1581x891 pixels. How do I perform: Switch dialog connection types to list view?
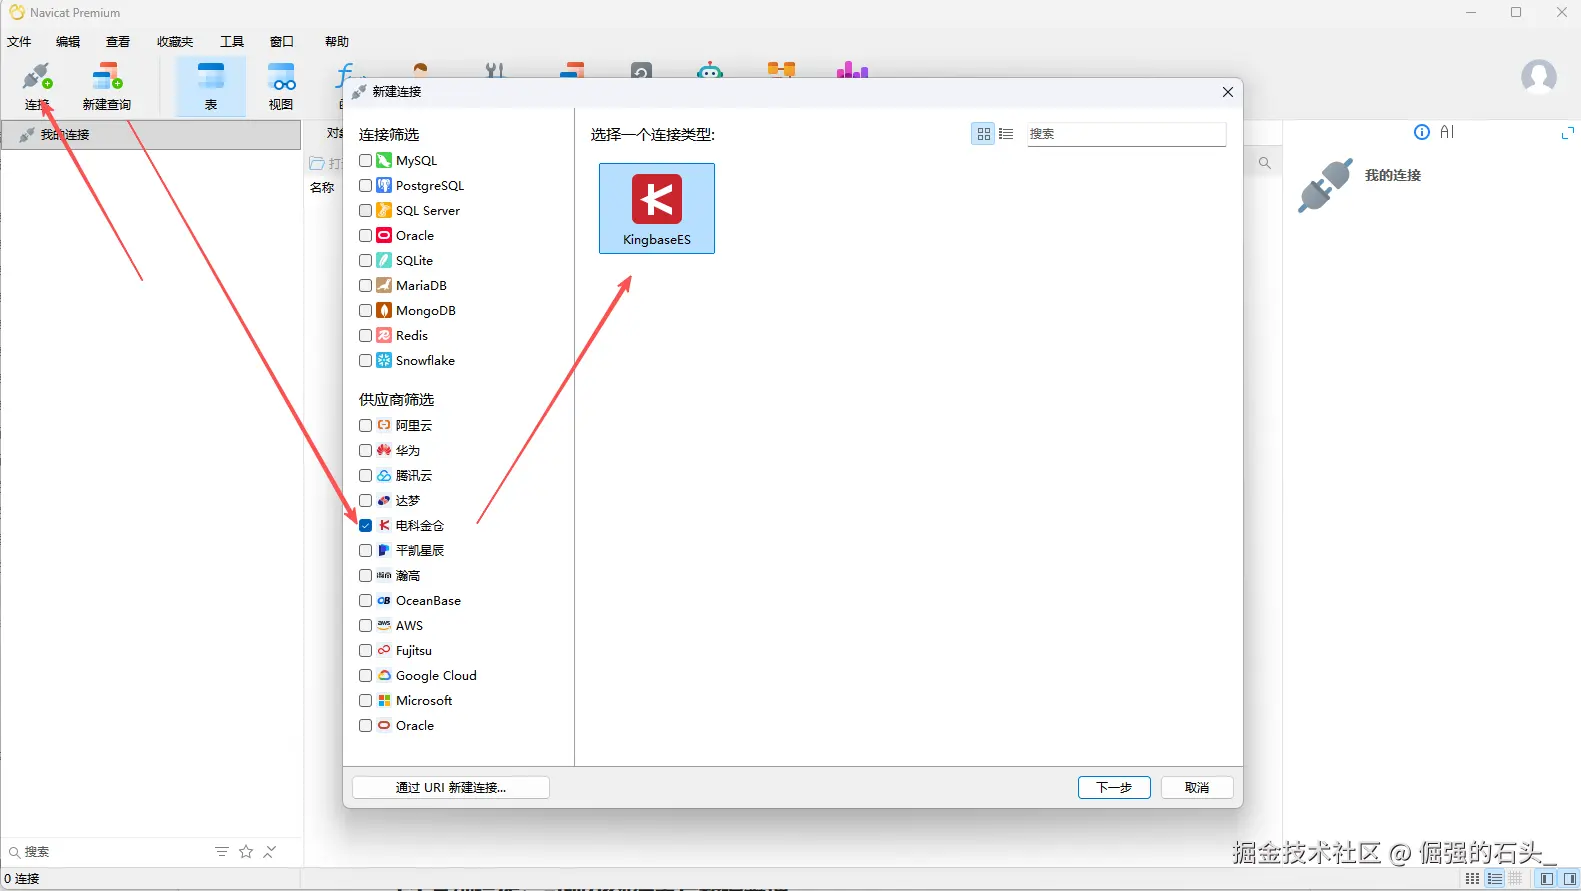click(1006, 134)
